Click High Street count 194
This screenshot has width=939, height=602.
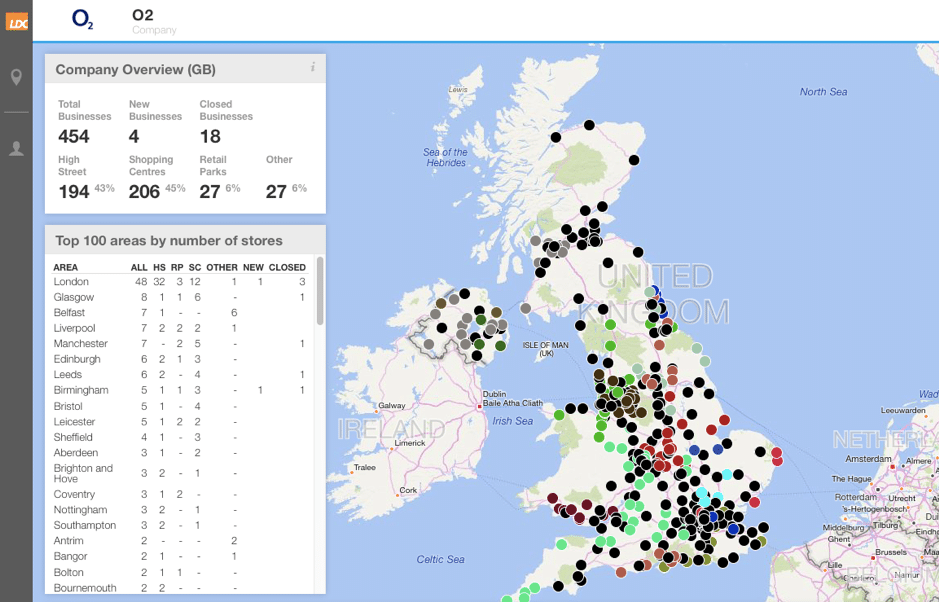pyautogui.click(x=74, y=192)
